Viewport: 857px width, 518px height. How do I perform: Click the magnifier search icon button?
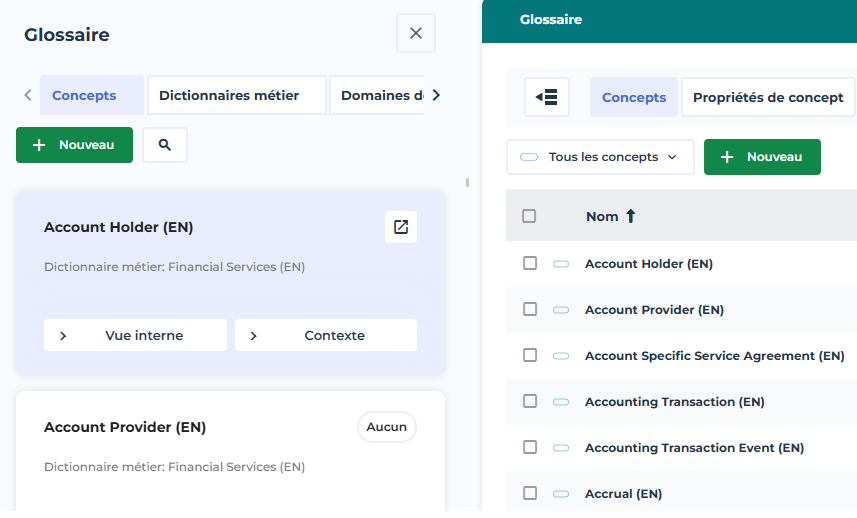[165, 145]
